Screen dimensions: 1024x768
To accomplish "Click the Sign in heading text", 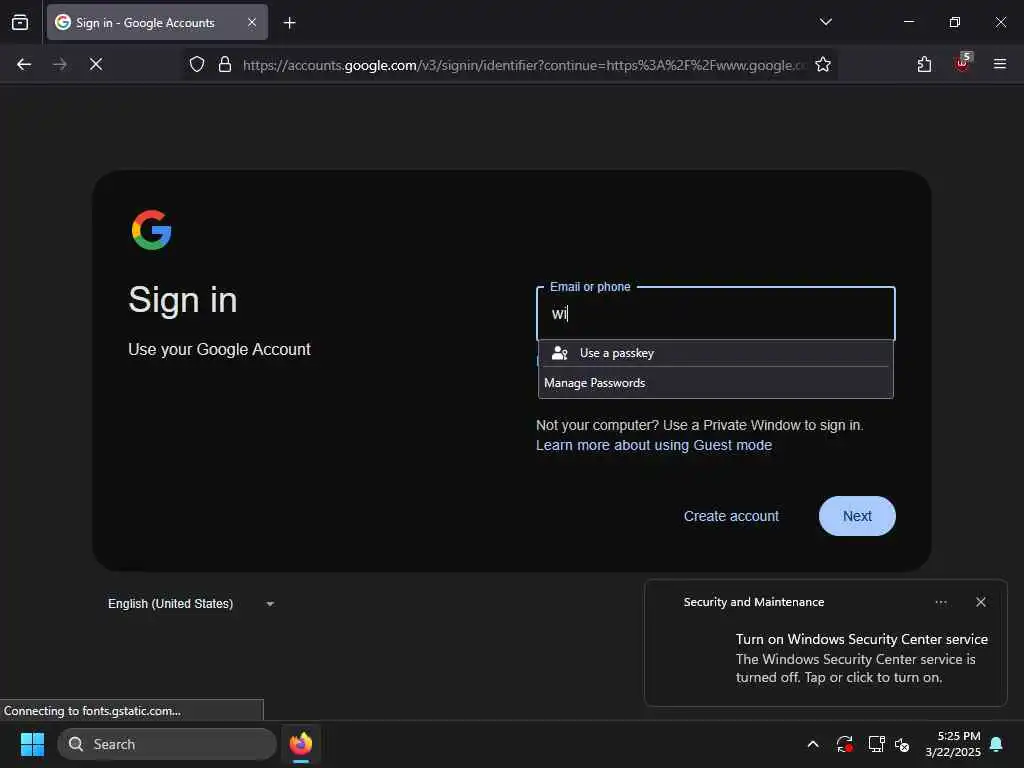I will (183, 300).
